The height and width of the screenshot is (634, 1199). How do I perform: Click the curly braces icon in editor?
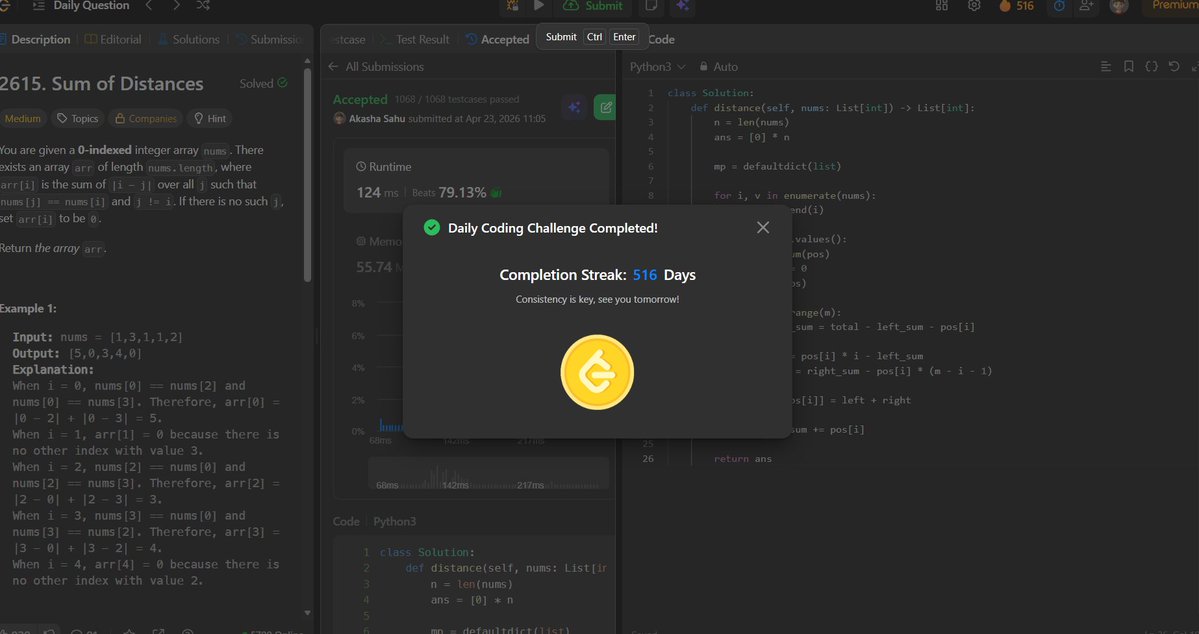1152,67
